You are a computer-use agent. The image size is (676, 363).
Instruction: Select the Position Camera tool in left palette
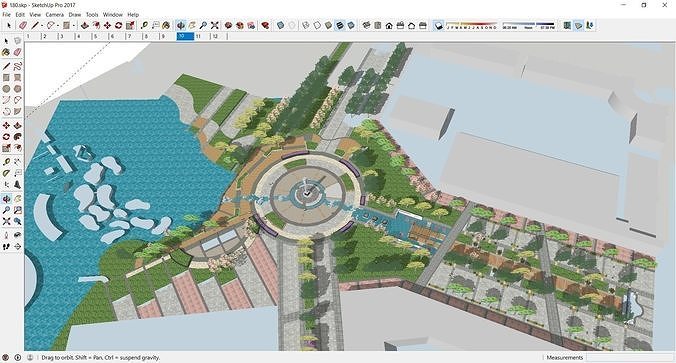click(6, 235)
